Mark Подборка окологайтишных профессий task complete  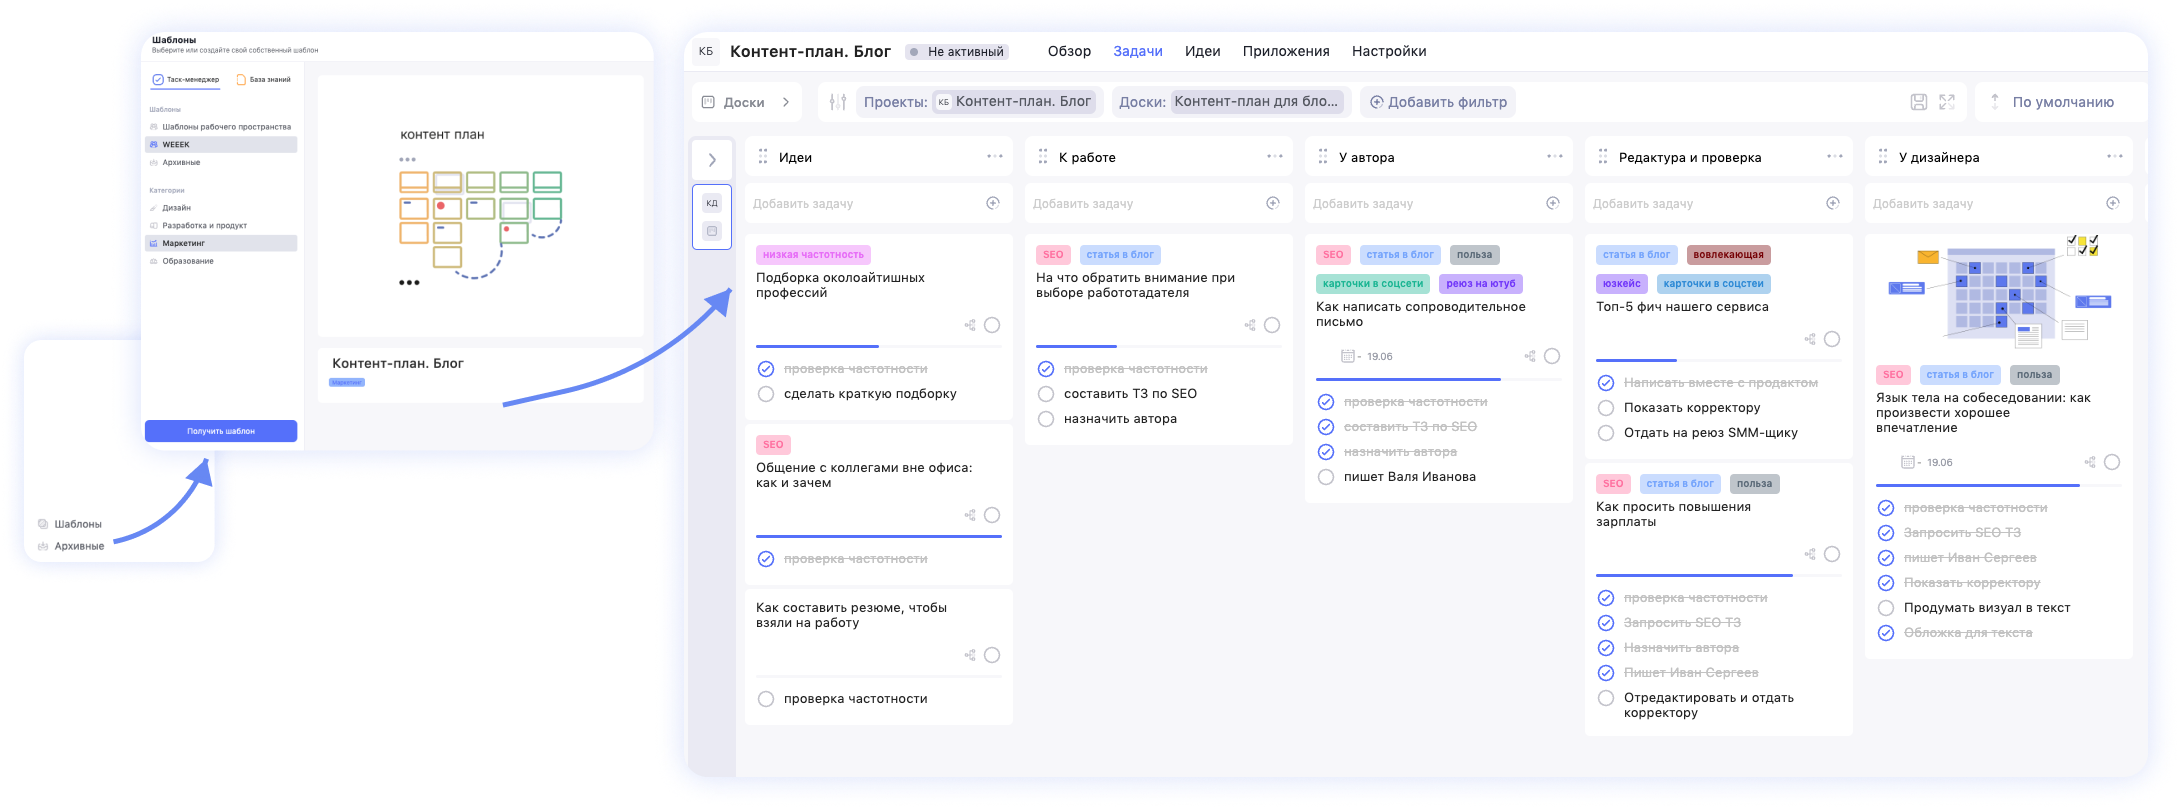click(x=992, y=325)
